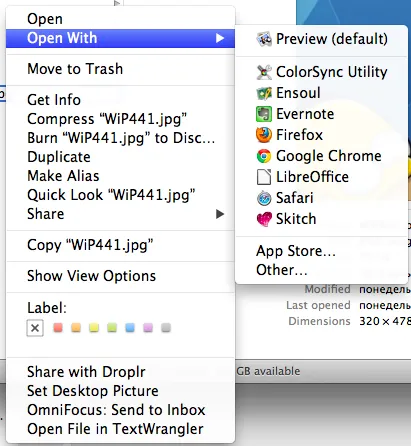This screenshot has height=446, width=411.
Task: Click the Dimensions label in Finder info
Action: (319, 321)
